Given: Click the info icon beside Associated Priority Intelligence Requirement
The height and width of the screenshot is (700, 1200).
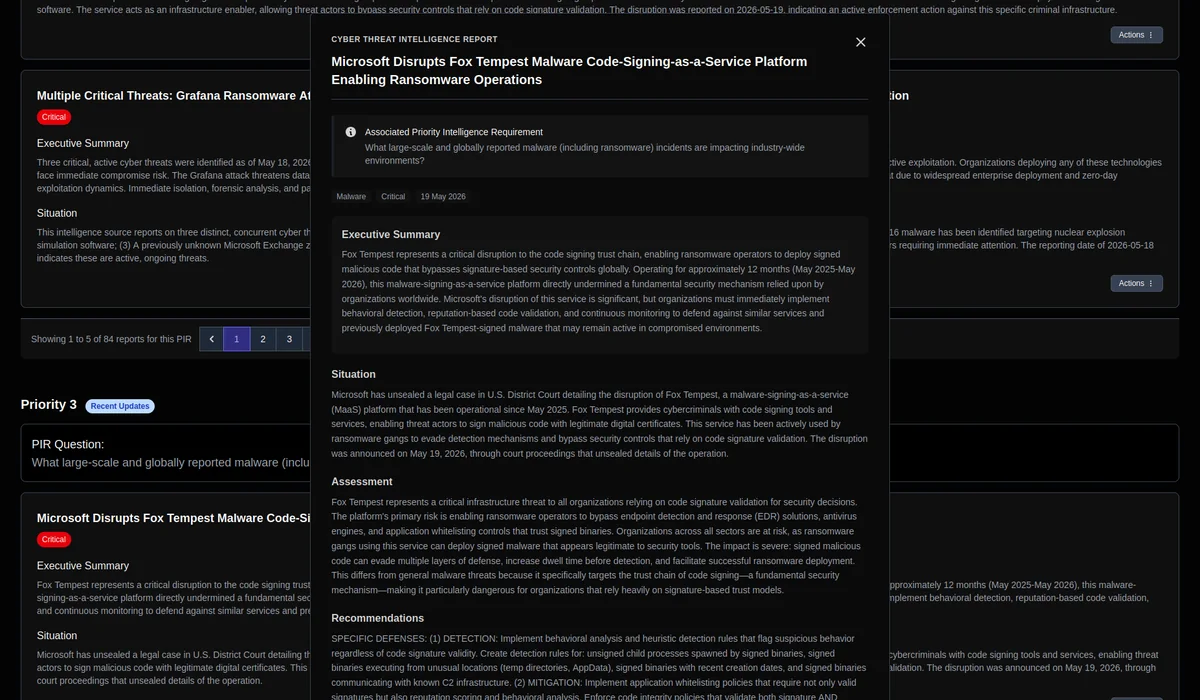Looking at the screenshot, I should point(351,132).
